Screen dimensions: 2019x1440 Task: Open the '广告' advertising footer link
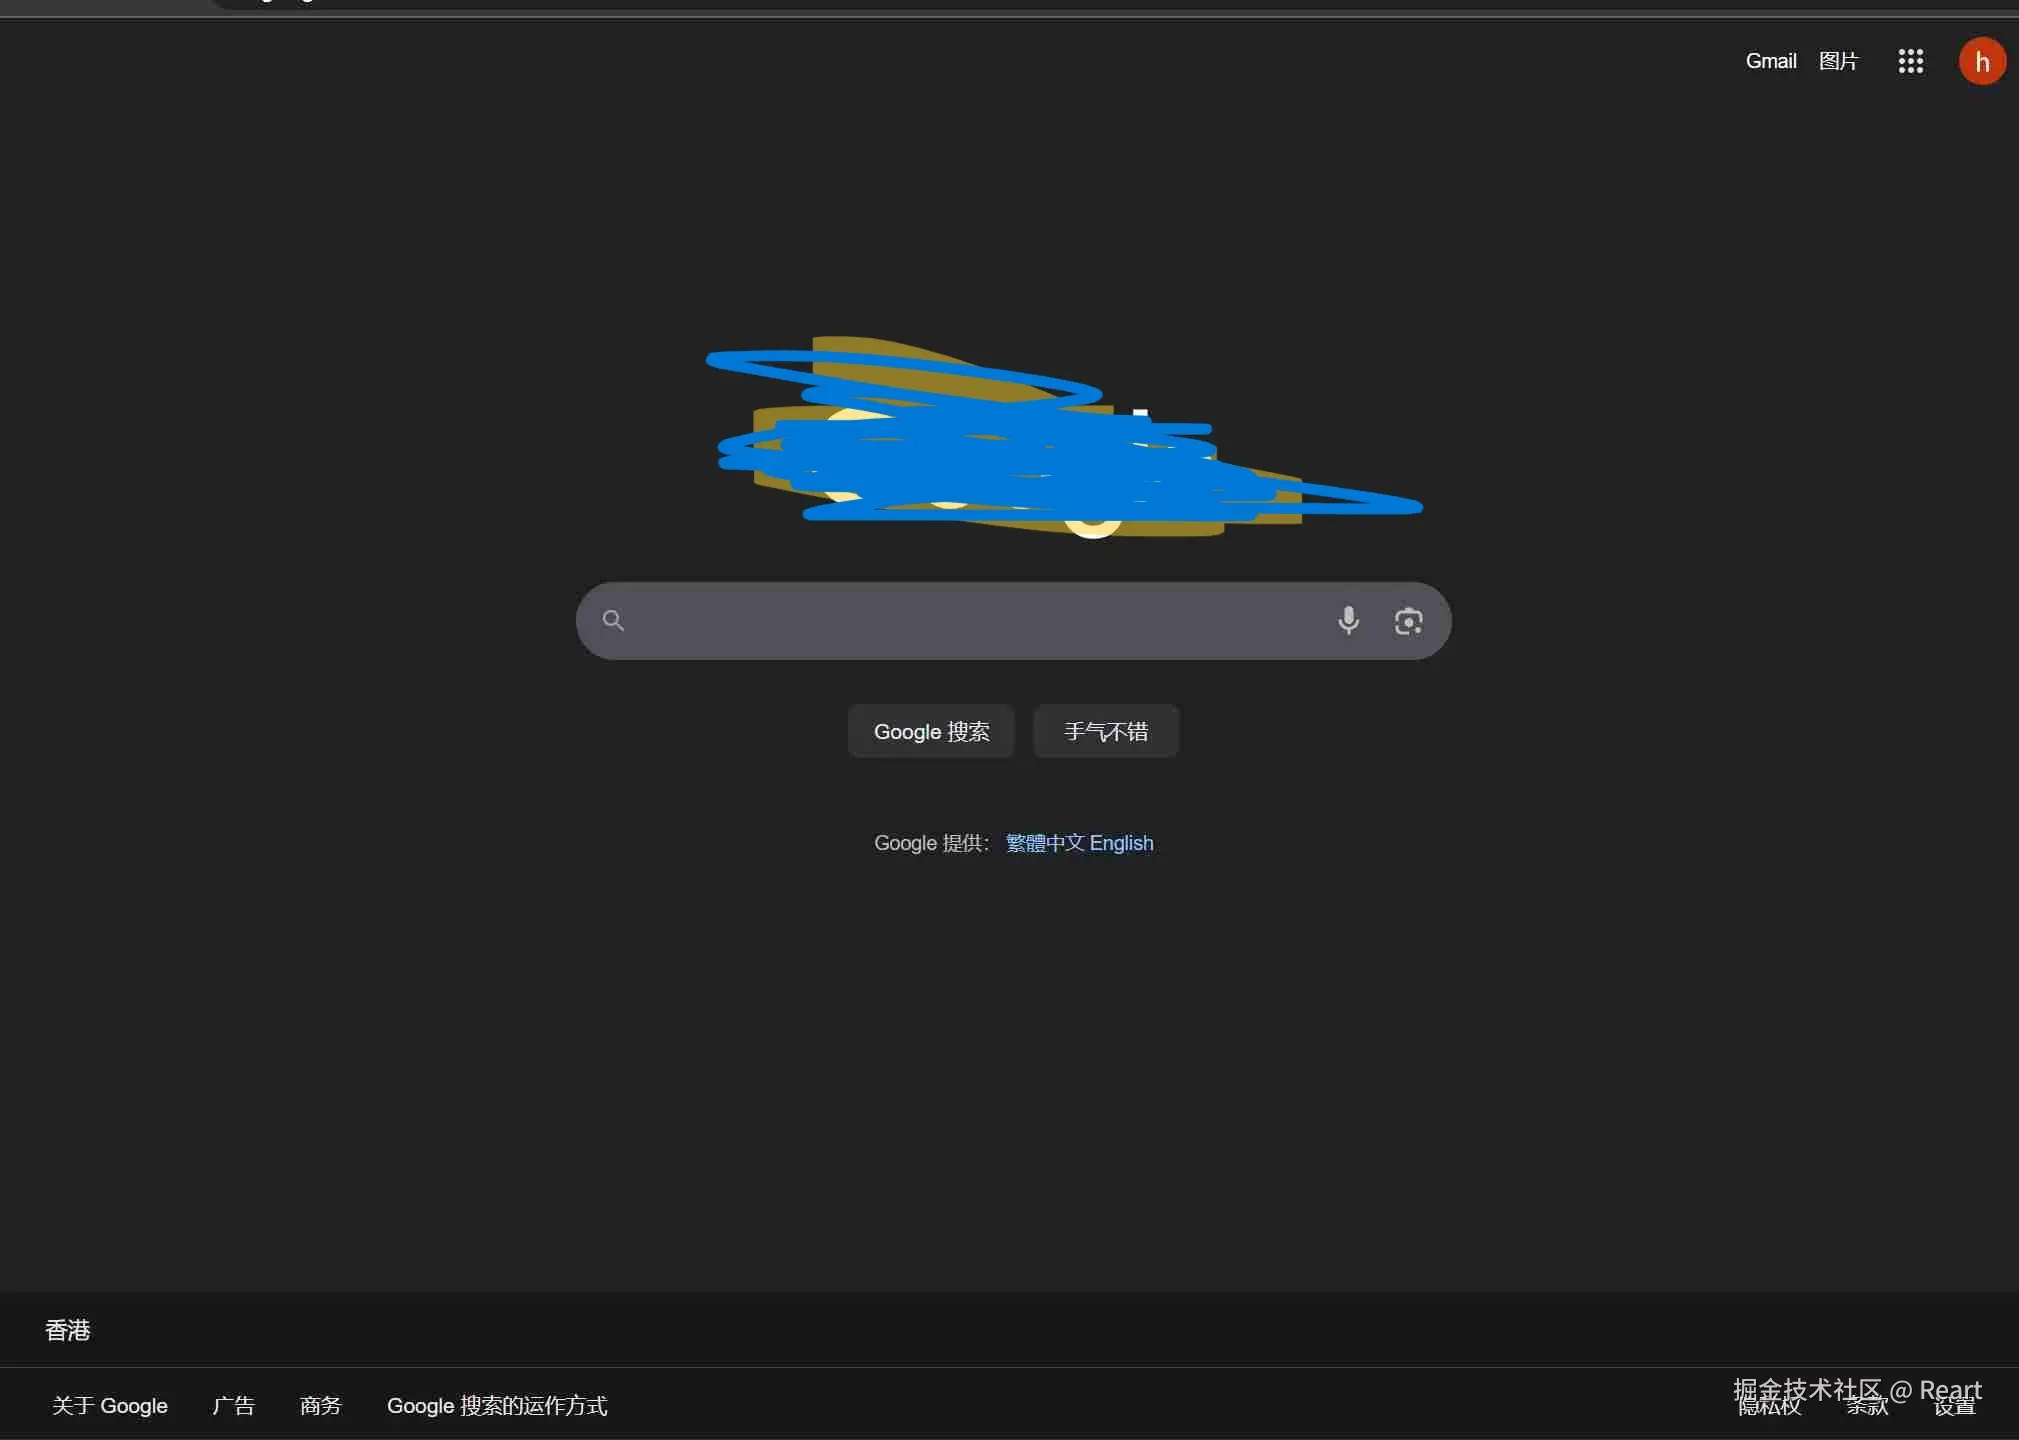click(233, 1405)
